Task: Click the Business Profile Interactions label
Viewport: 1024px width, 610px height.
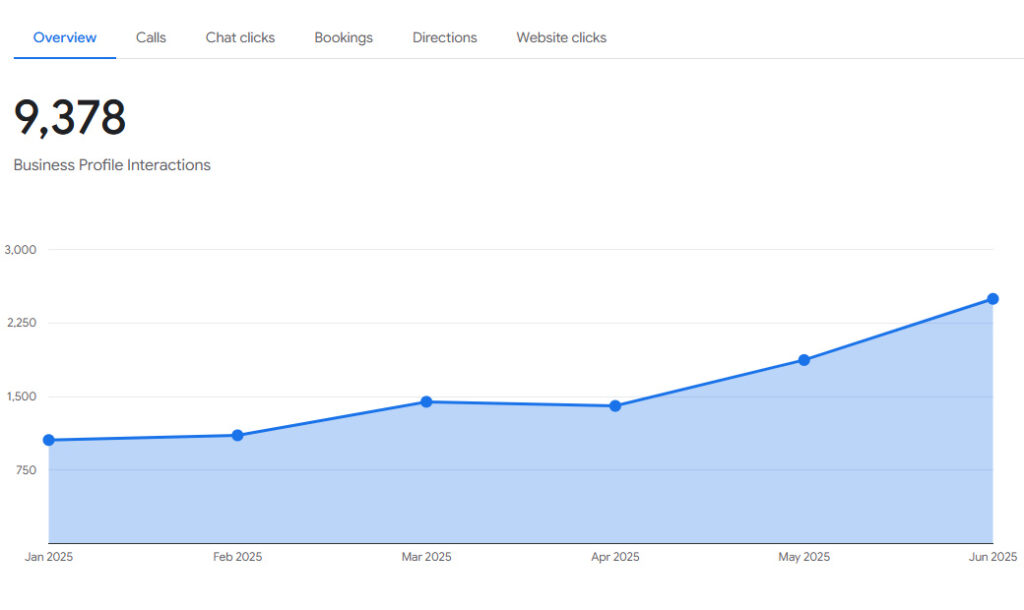Action: coord(112,165)
